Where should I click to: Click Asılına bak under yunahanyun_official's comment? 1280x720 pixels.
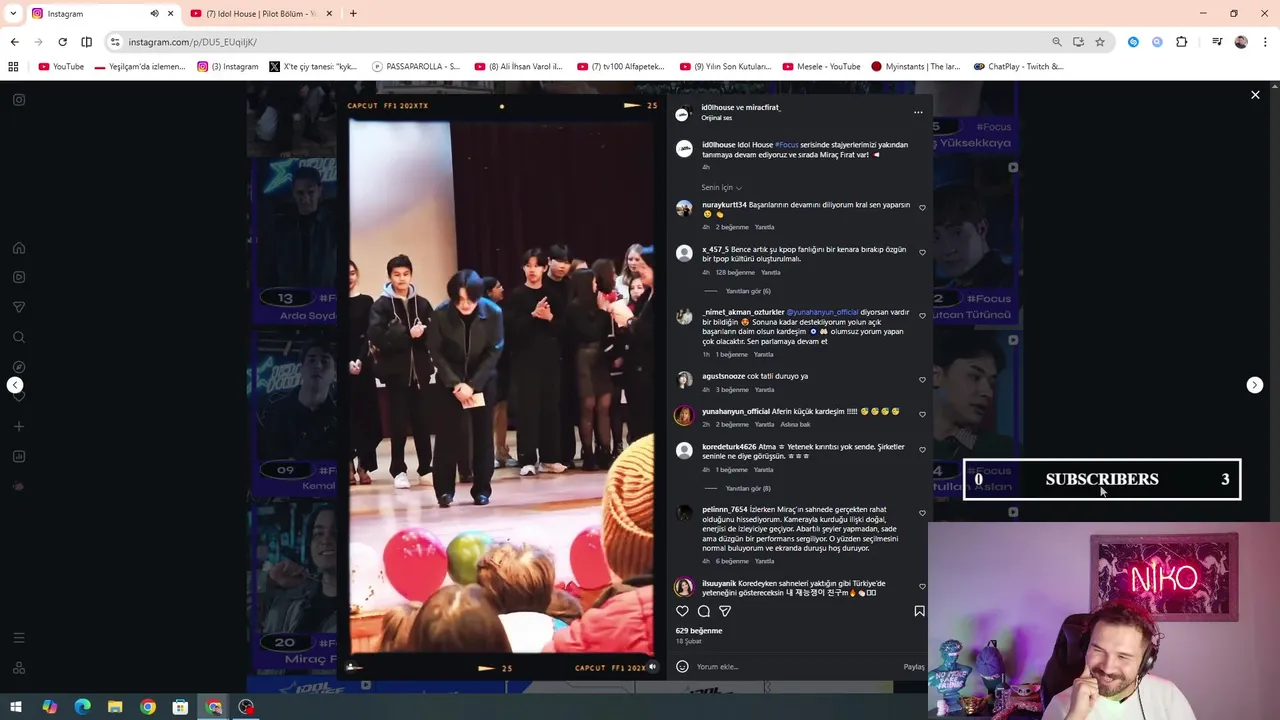point(795,424)
